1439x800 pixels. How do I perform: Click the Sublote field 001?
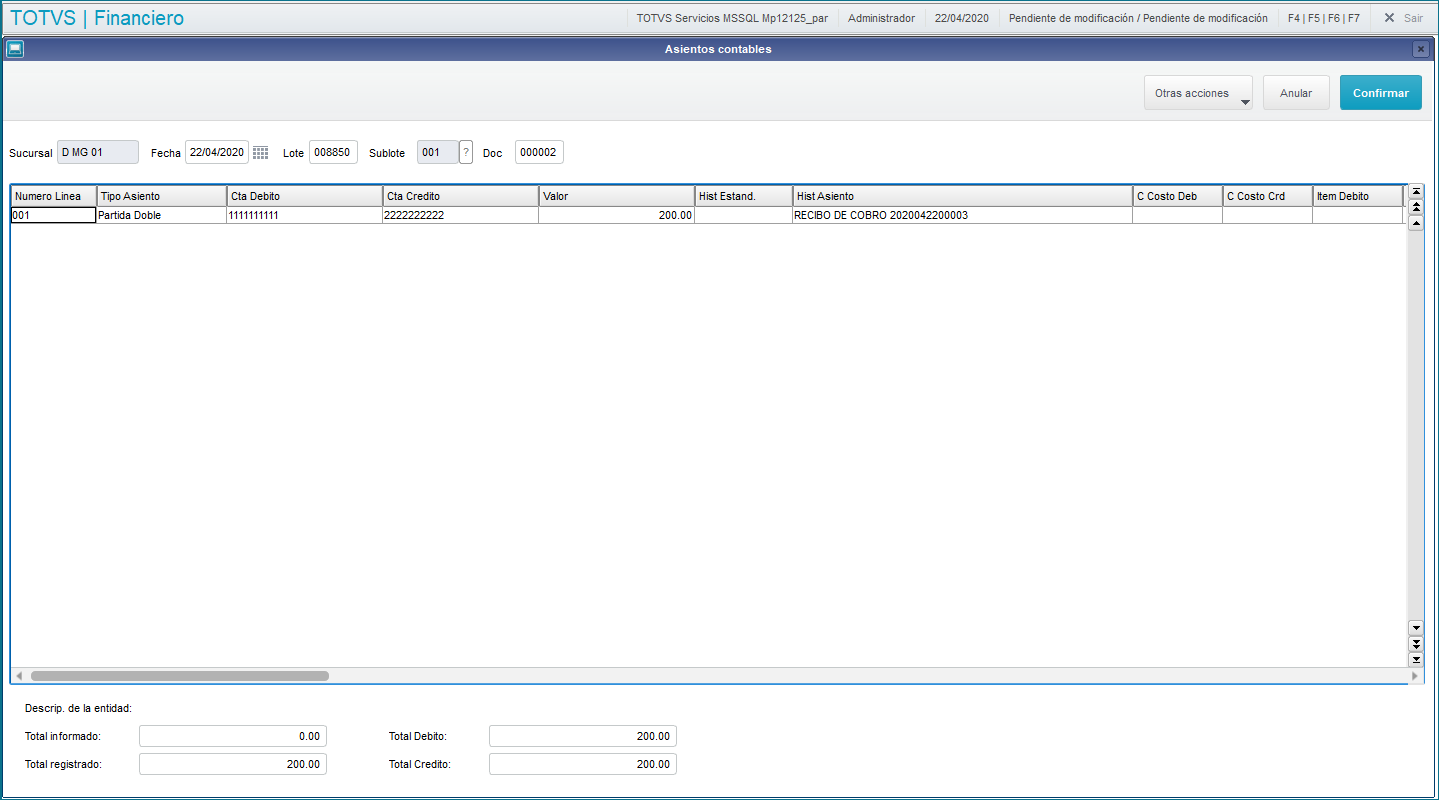(x=438, y=152)
